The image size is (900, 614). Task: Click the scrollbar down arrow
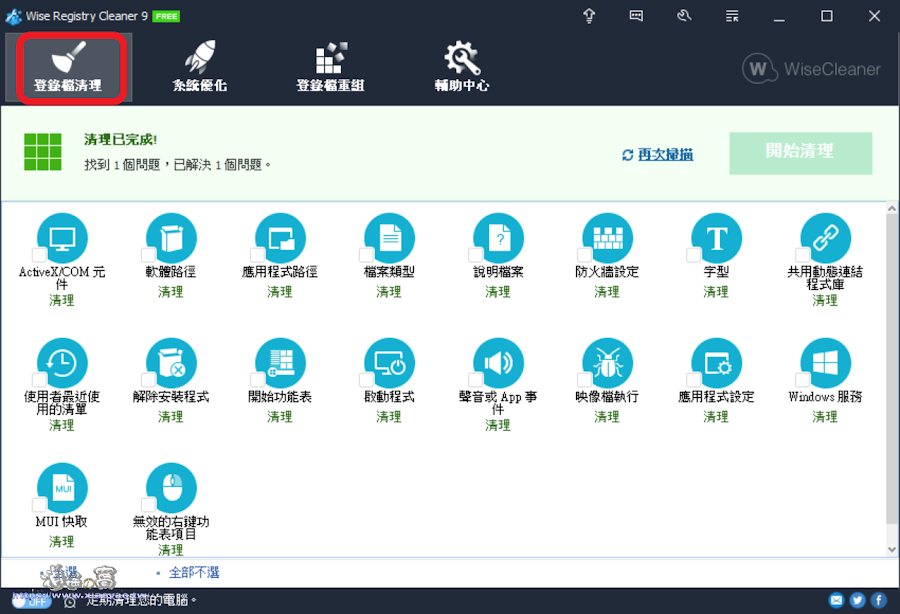click(892, 549)
